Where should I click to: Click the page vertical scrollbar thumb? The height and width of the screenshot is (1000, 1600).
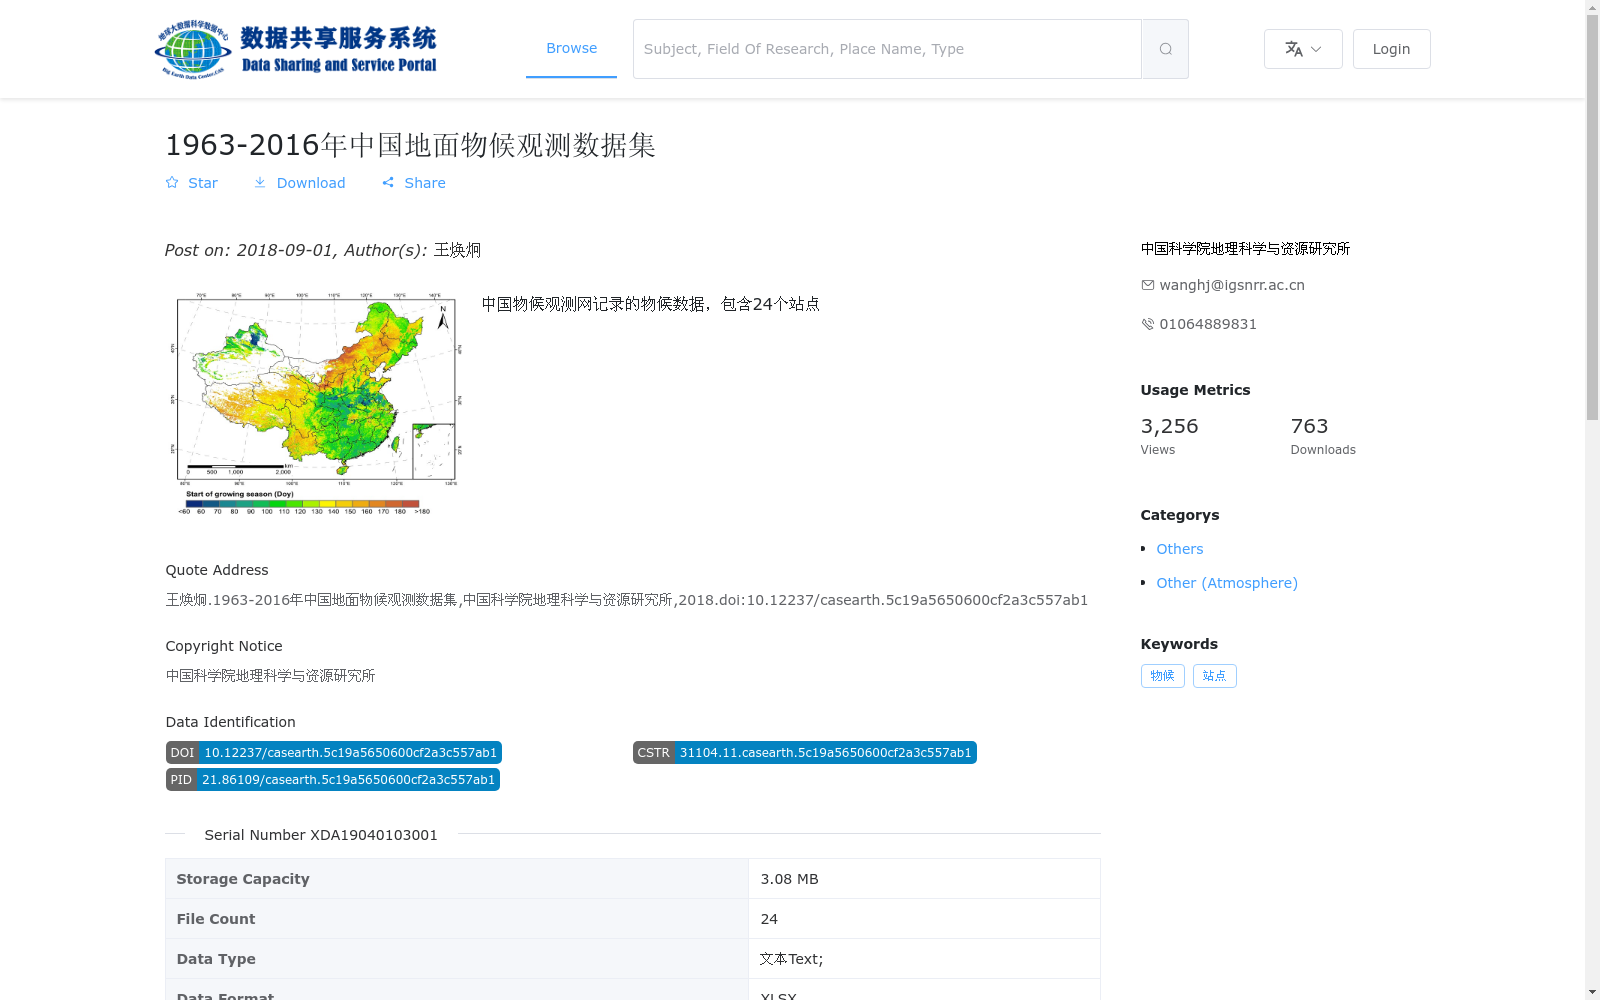click(1592, 215)
